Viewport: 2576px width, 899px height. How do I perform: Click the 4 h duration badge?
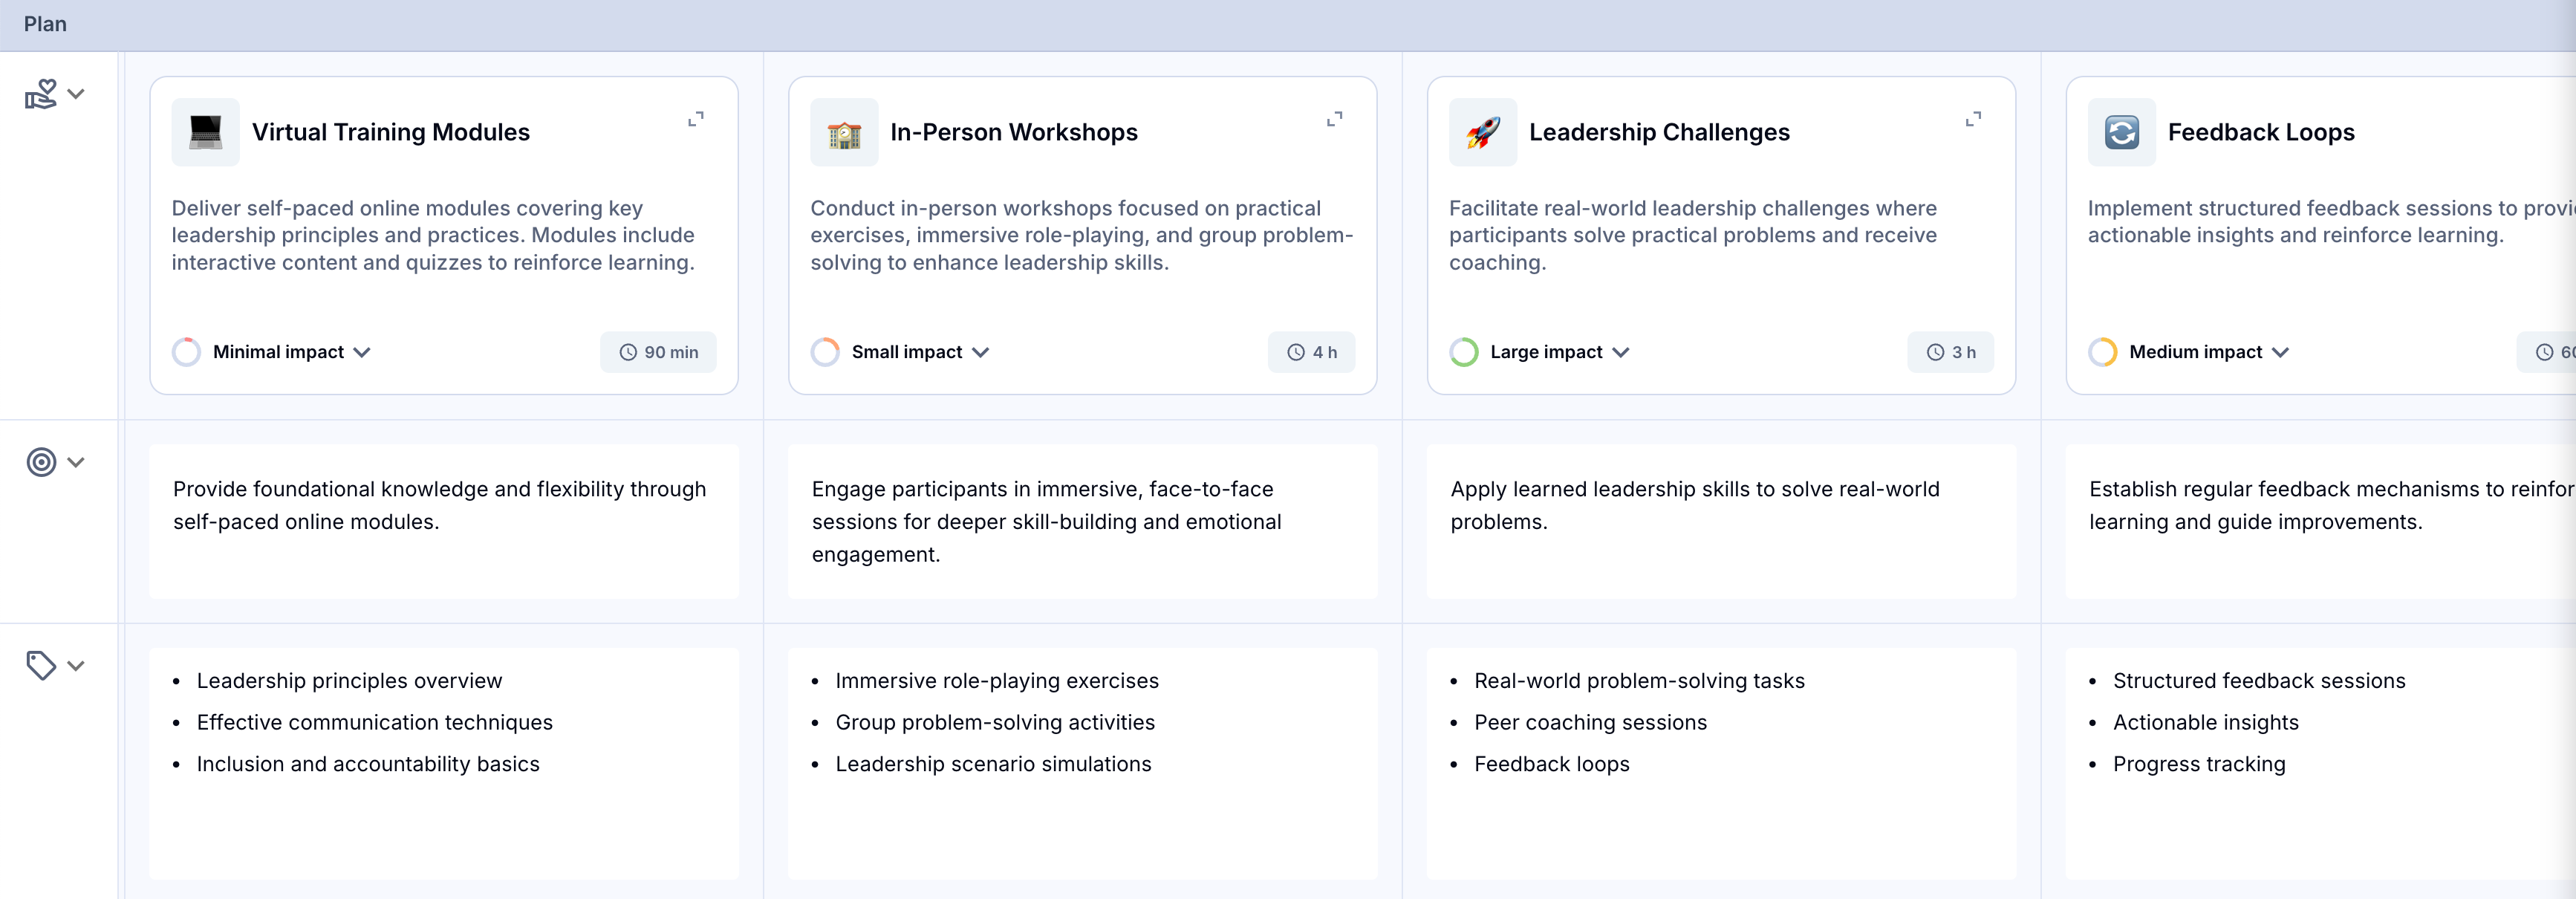click(x=1311, y=352)
